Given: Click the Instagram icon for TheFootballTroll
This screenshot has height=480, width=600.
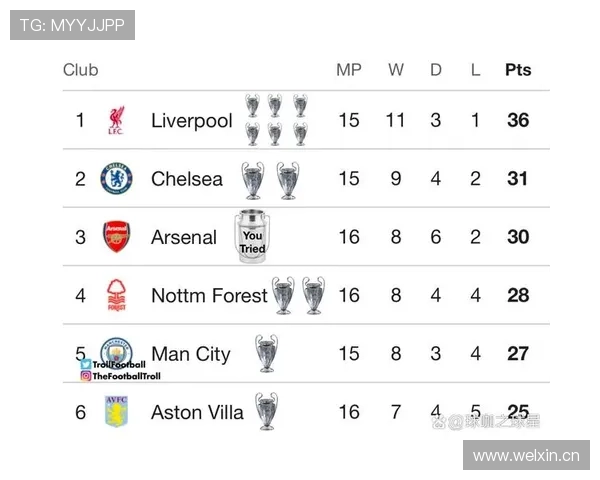Looking at the screenshot, I should coord(86,377).
